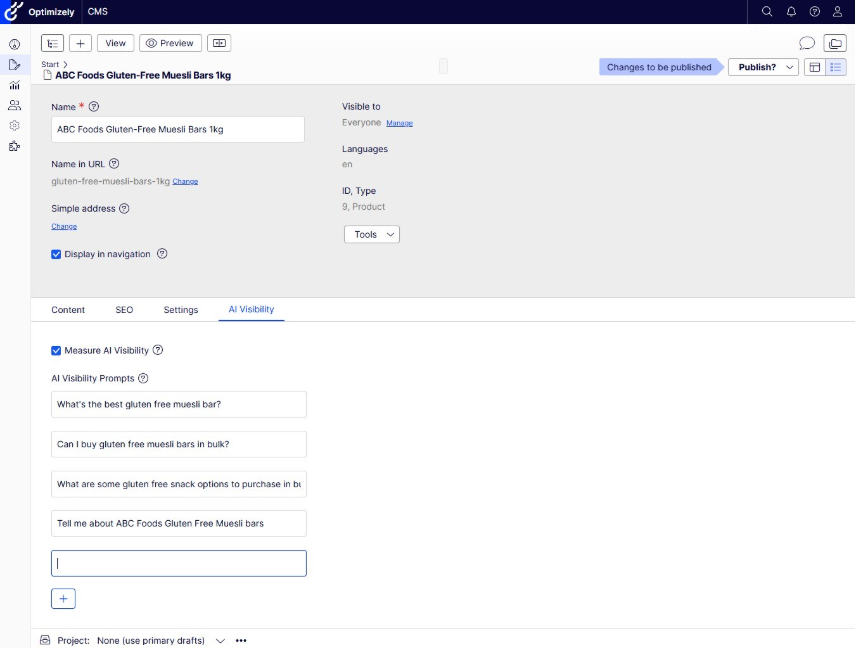Switch to the Settings tab

[x=181, y=310]
